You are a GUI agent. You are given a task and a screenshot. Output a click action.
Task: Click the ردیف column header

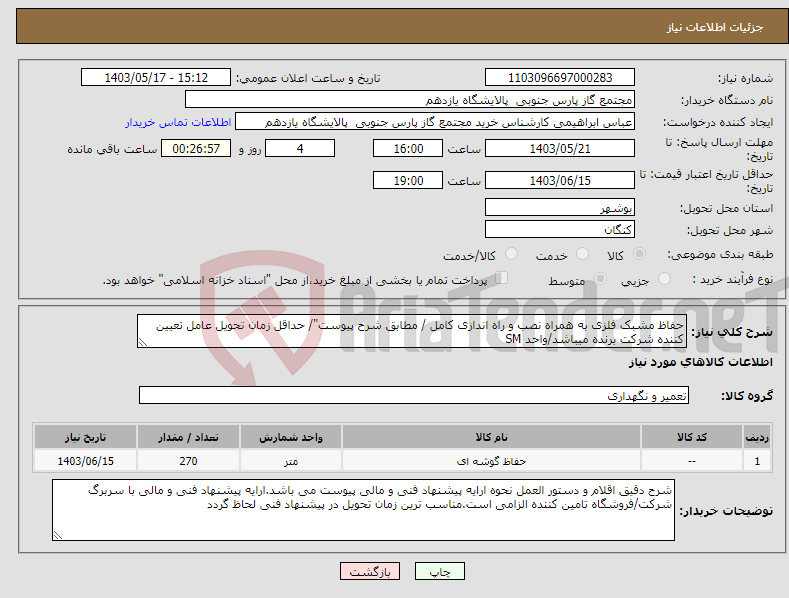point(757,437)
